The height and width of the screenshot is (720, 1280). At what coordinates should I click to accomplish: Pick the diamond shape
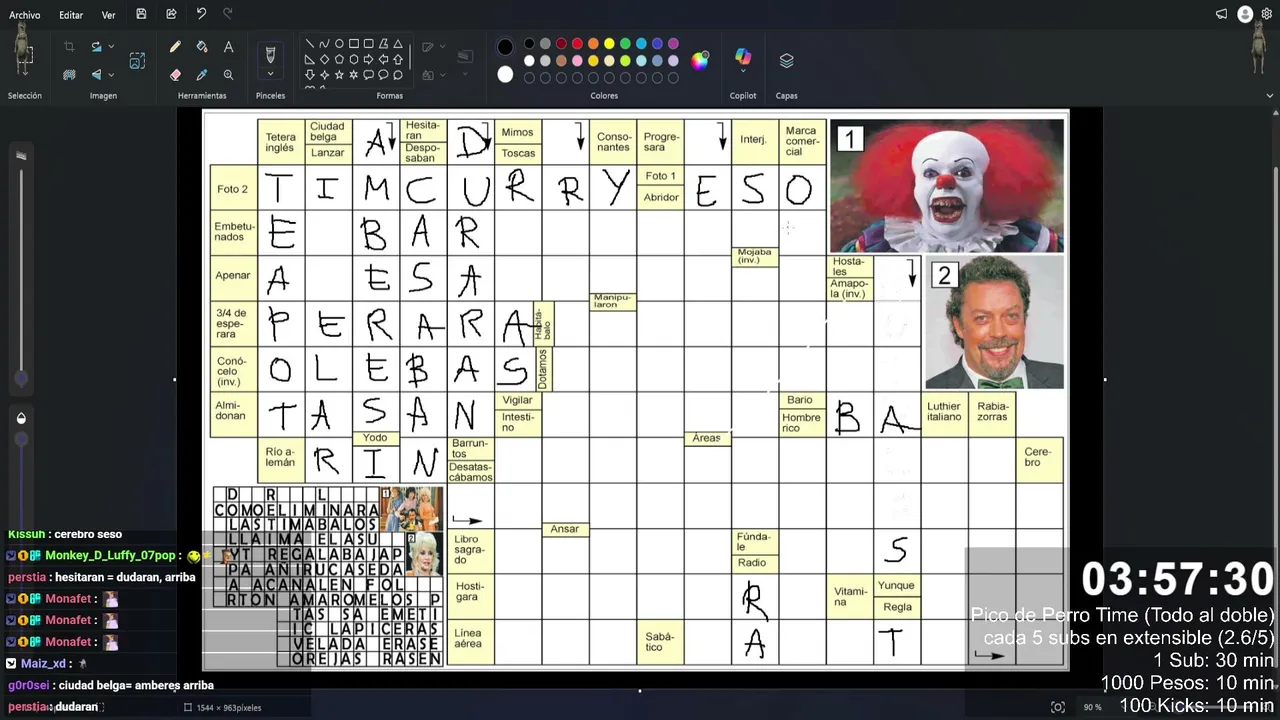coord(324,60)
